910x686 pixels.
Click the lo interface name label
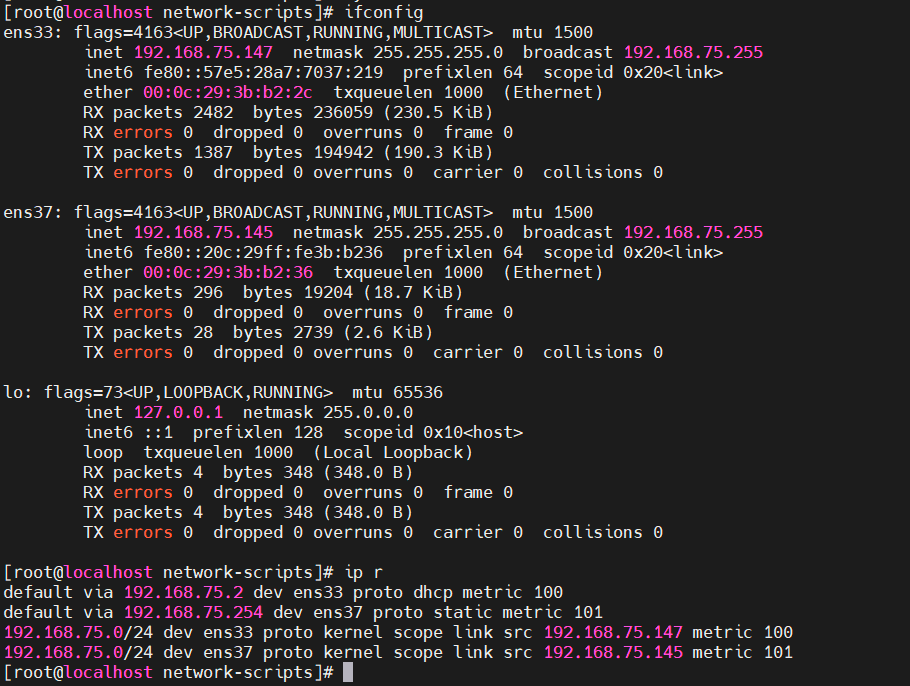[x=13, y=392]
